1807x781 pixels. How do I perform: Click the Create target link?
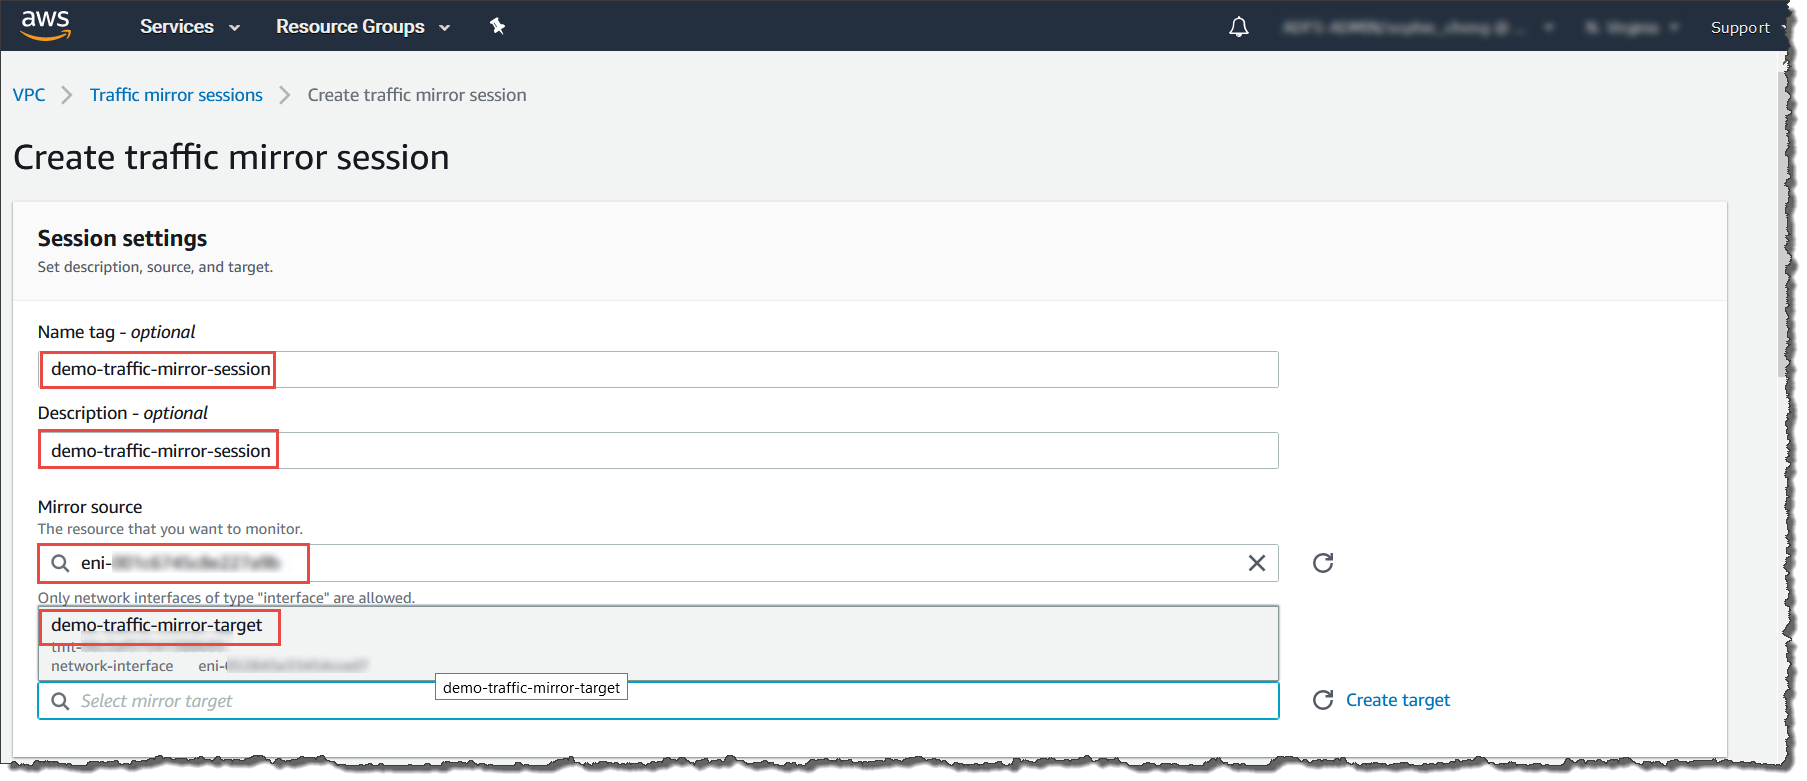point(1397,700)
